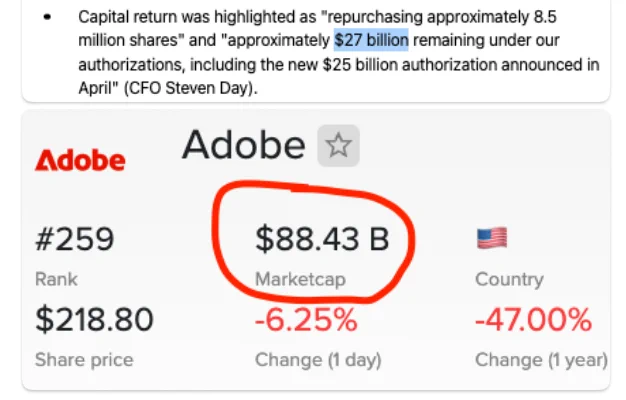Click the Share price label
The width and height of the screenshot is (626, 400).
coord(84,360)
